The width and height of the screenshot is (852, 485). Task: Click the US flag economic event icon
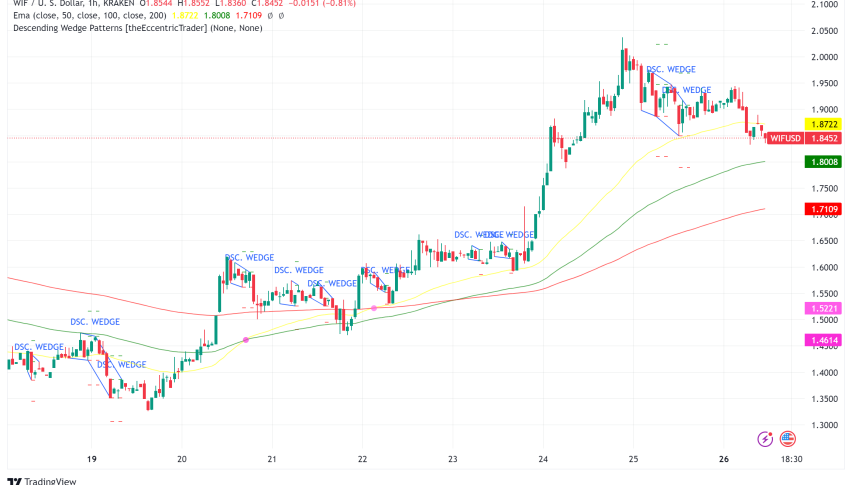click(x=787, y=439)
